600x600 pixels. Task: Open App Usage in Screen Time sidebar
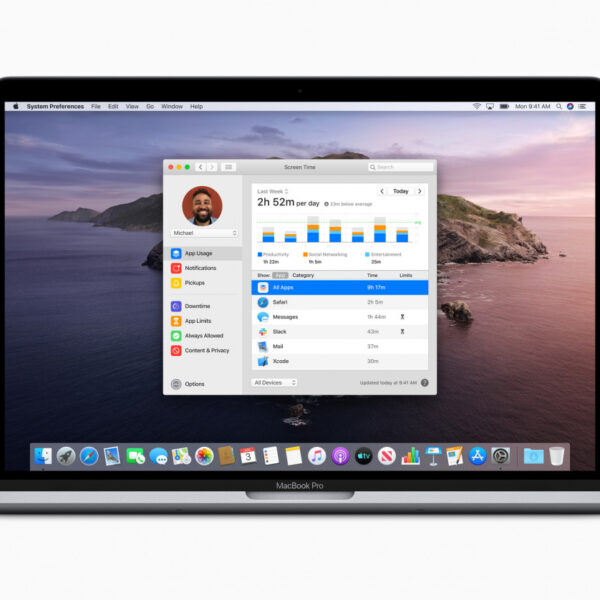point(204,253)
